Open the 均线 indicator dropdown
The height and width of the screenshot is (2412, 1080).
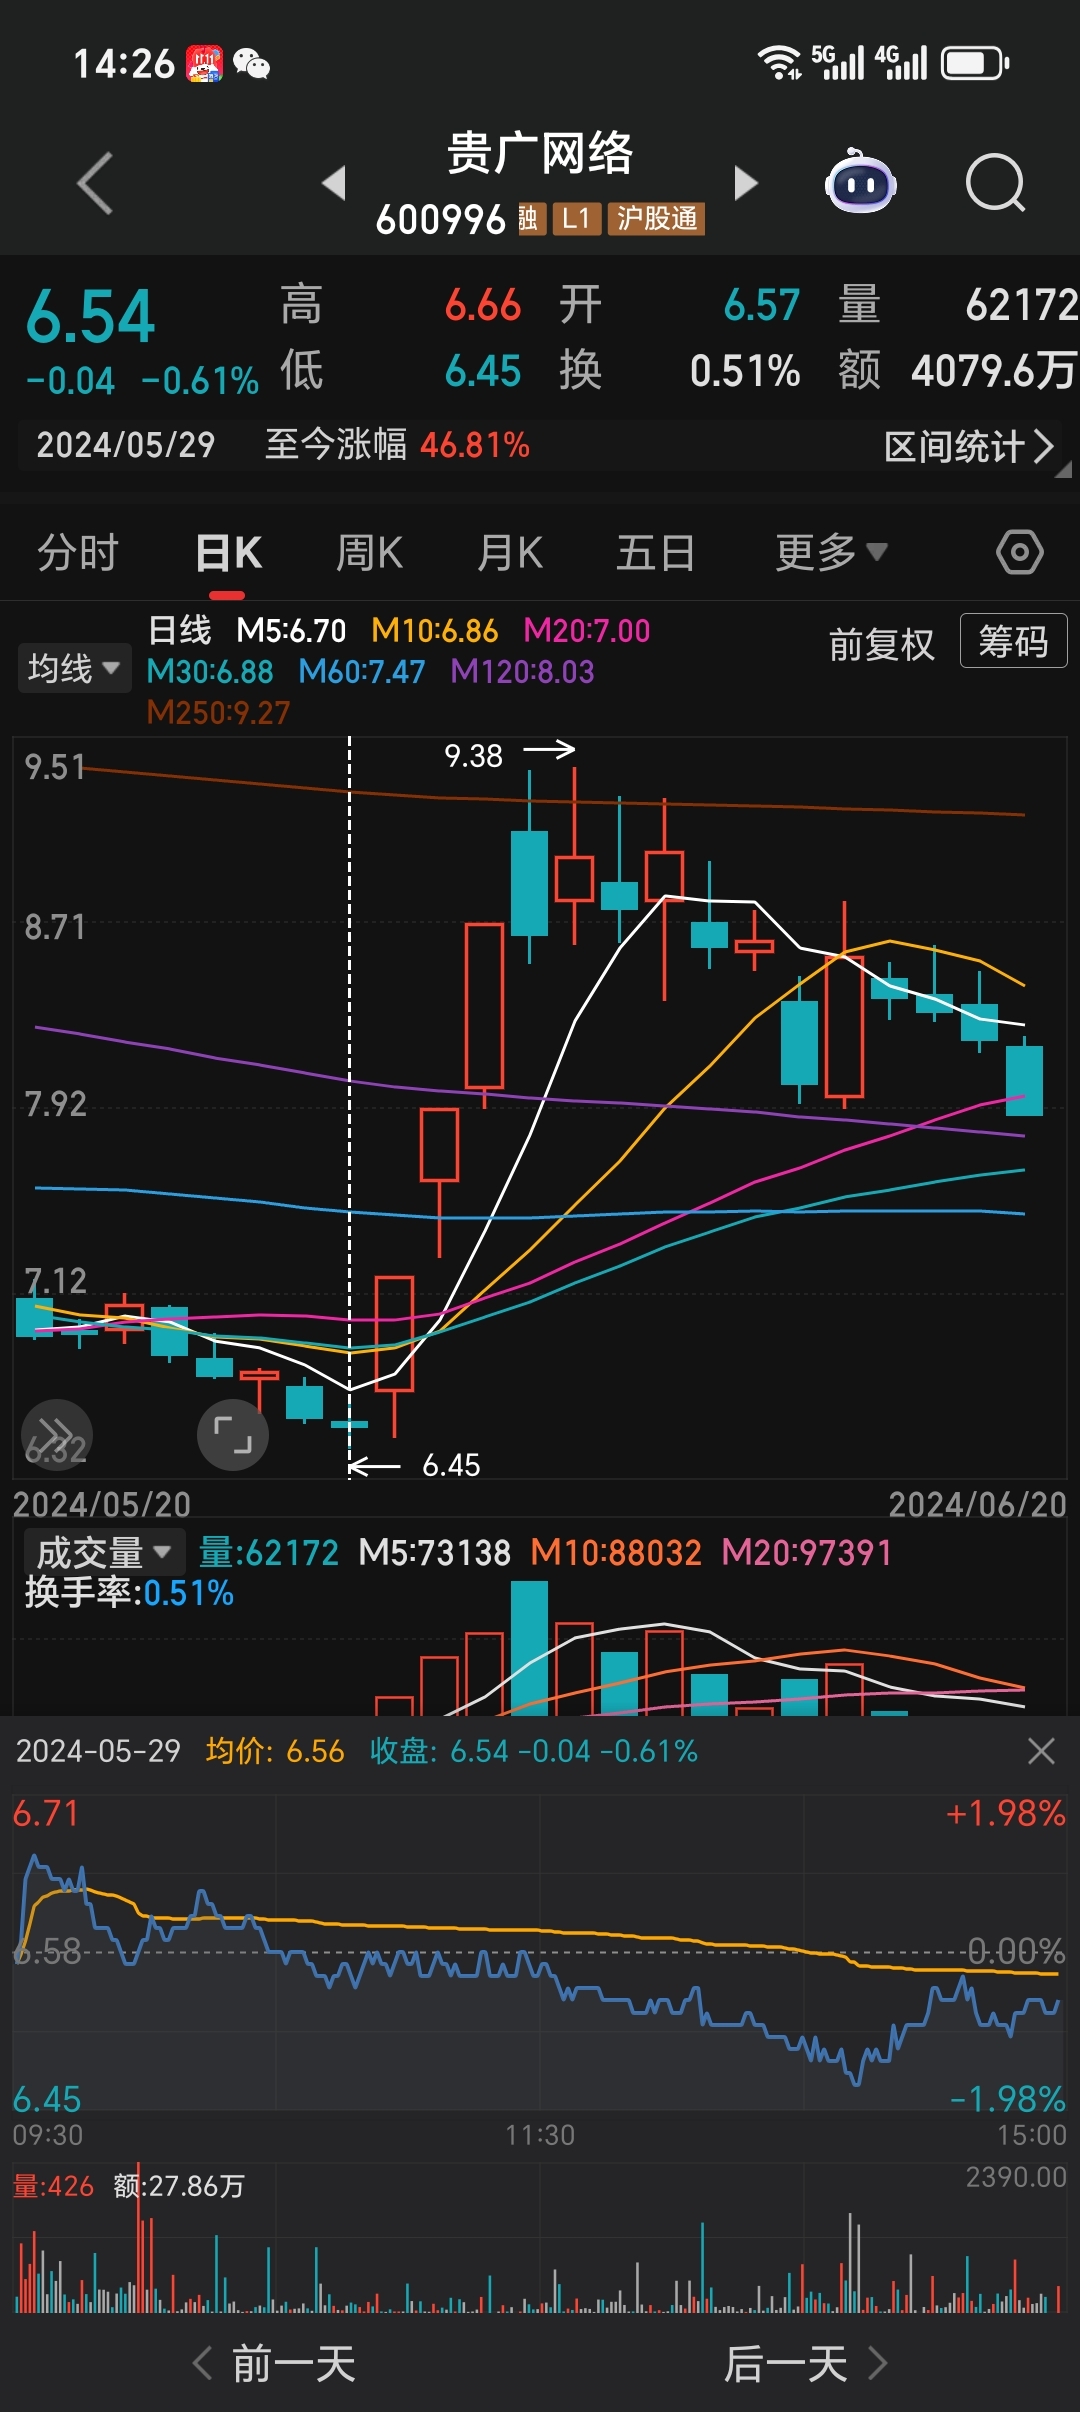(74, 668)
